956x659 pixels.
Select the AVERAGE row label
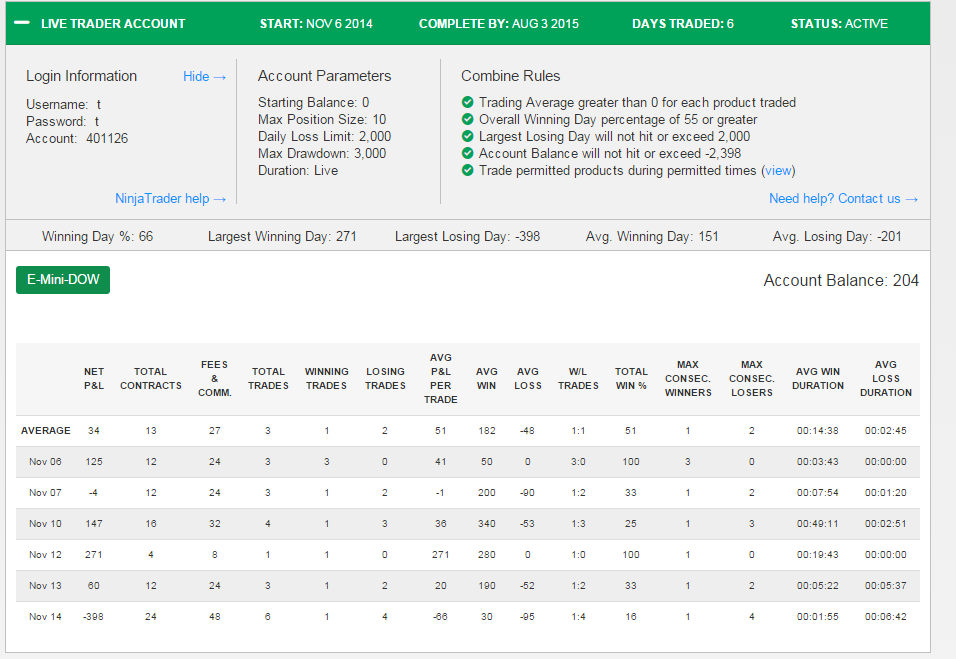tap(46, 430)
